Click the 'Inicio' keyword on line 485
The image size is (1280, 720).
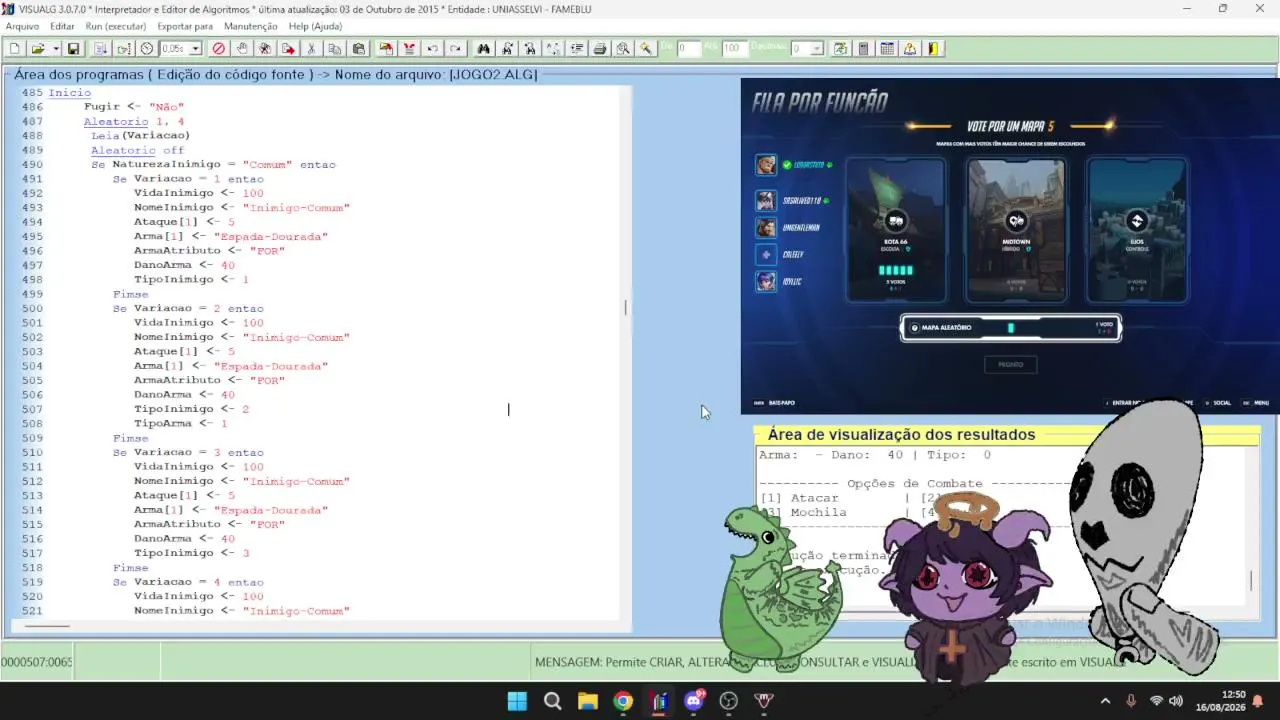pos(69,93)
